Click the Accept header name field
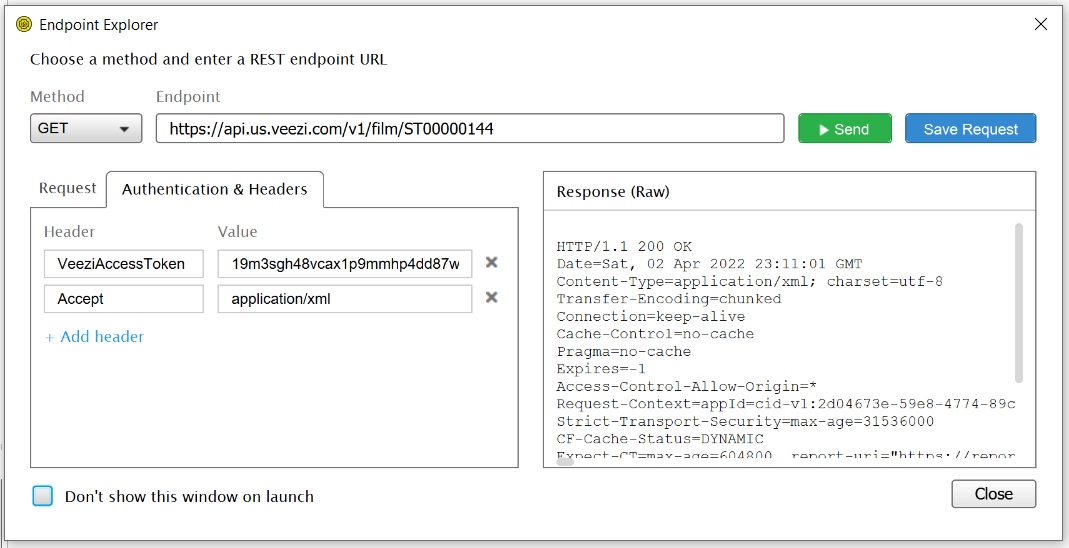The image size is (1069, 548). [x=123, y=299]
